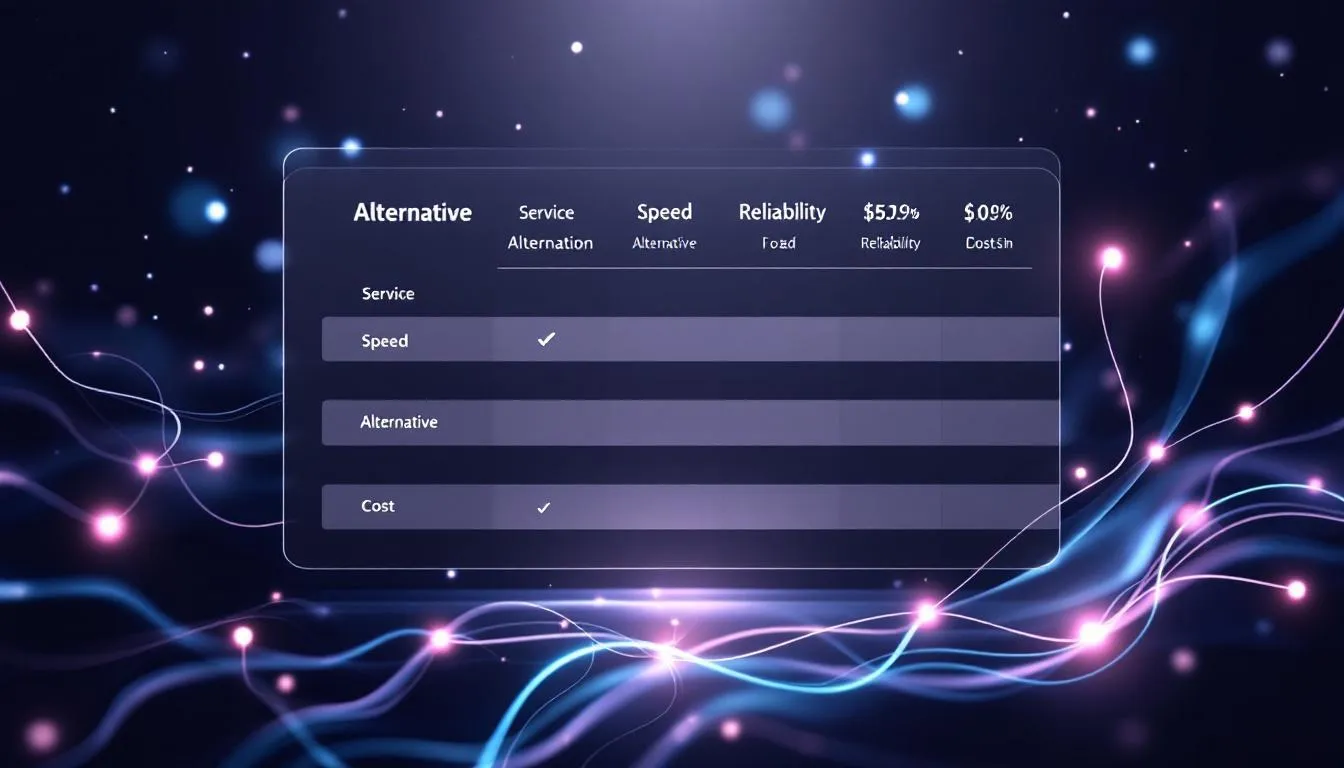This screenshot has width=1344, height=768.
Task: Select the Reliability Foad label
Action: tap(781, 242)
